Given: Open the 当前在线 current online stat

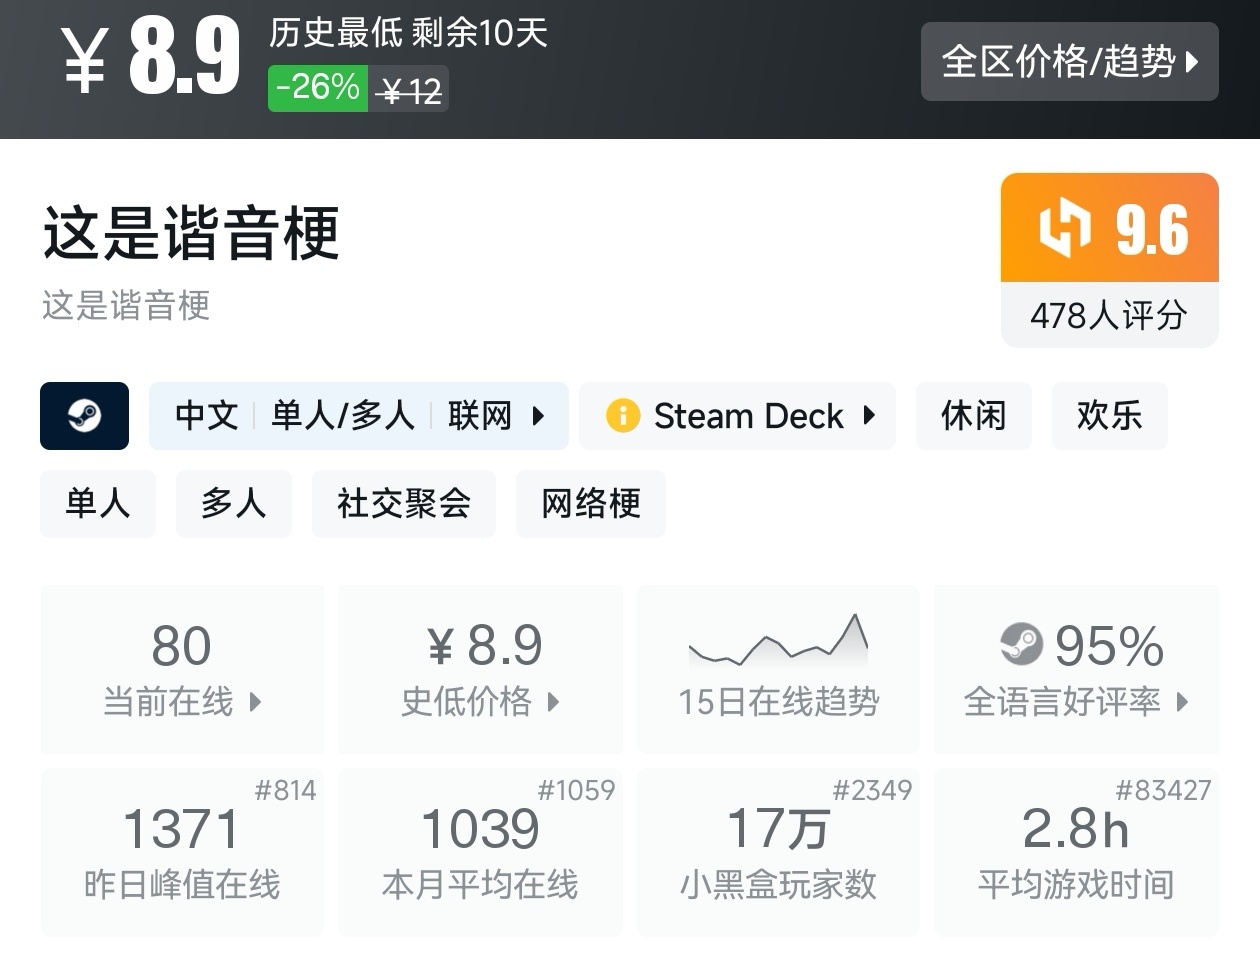Looking at the screenshot, I should pyautogui.click(x=182, y=670).
